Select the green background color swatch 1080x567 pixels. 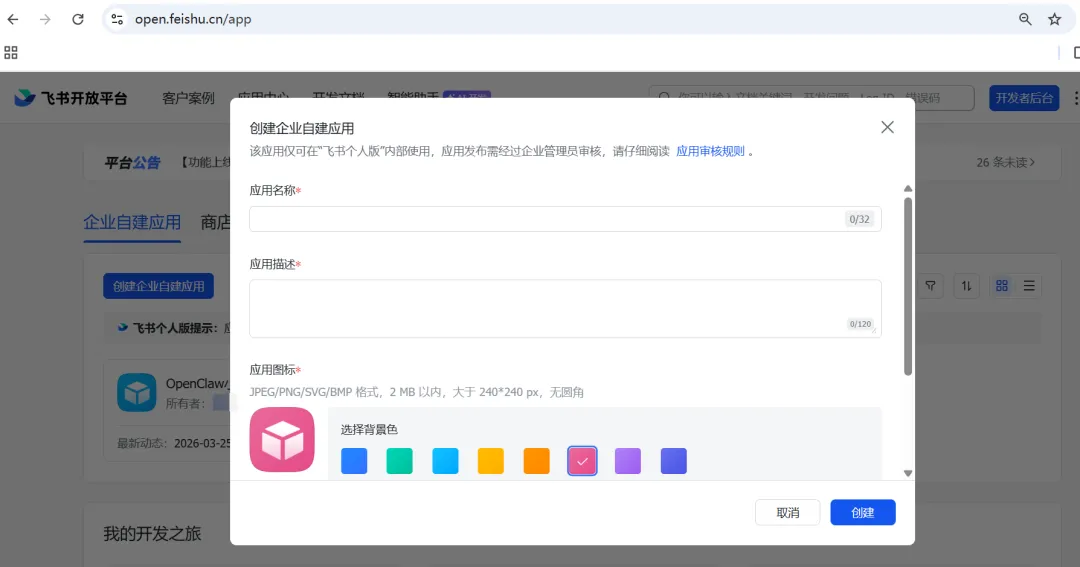click(x=399, y=461)
